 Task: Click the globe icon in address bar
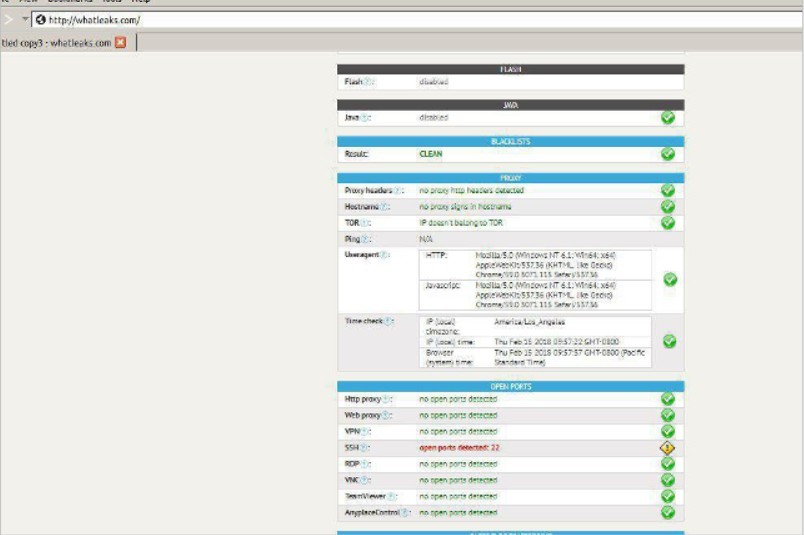click(40, 19)
